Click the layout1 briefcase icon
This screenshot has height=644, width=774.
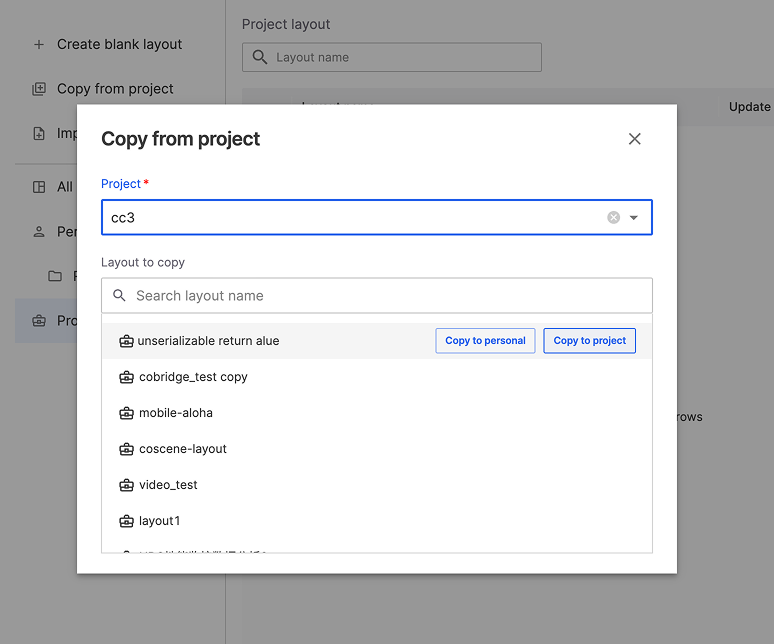coord(126,521)
